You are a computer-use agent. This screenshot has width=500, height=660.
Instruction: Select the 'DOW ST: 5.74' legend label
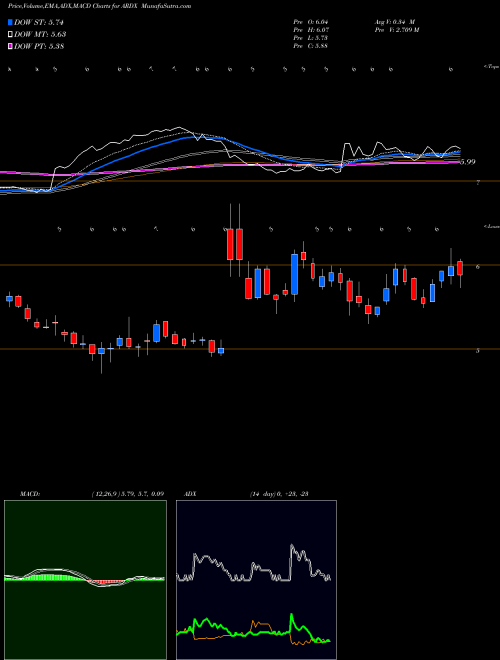point(39,23)
